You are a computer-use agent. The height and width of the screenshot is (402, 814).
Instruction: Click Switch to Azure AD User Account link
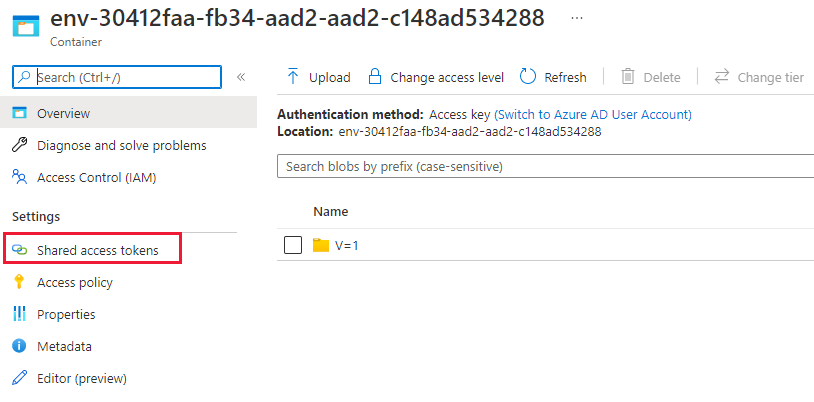593,115
